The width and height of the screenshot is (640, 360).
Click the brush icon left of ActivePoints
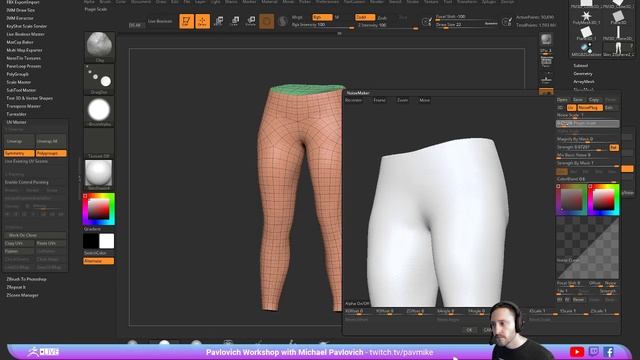(507, 21)
